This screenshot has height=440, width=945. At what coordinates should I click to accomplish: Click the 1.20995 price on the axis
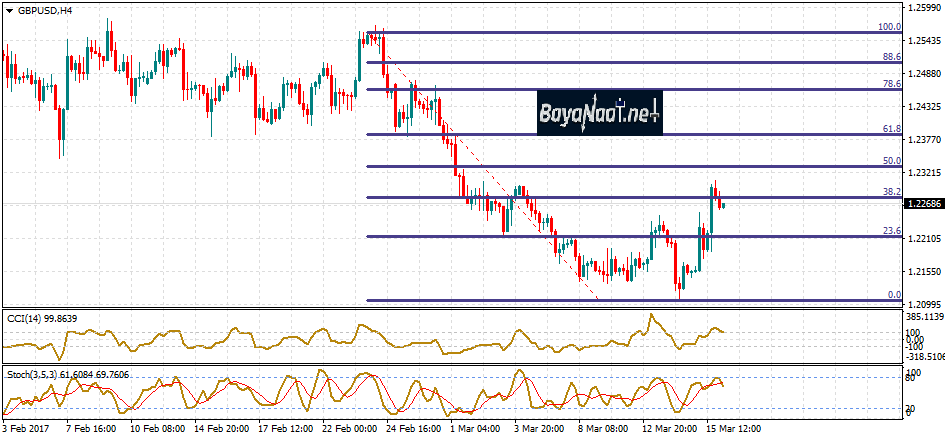[923, 304]
